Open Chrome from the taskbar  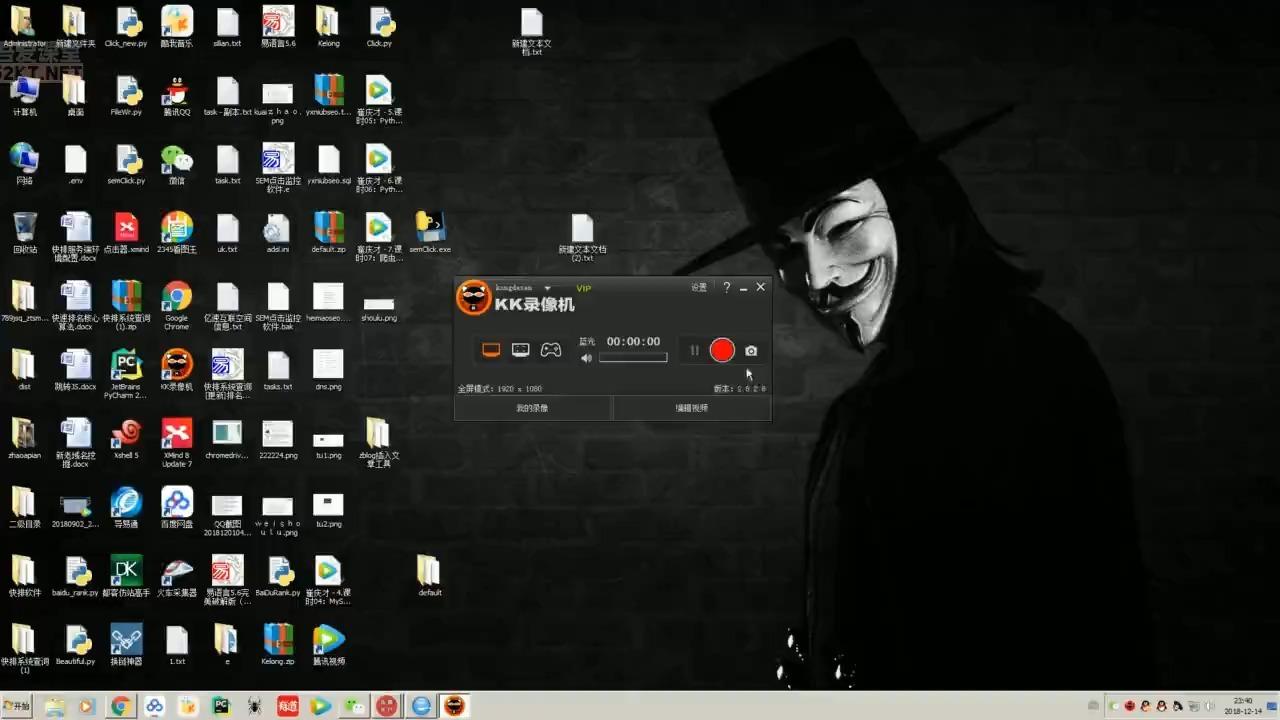tap(120, 706)
